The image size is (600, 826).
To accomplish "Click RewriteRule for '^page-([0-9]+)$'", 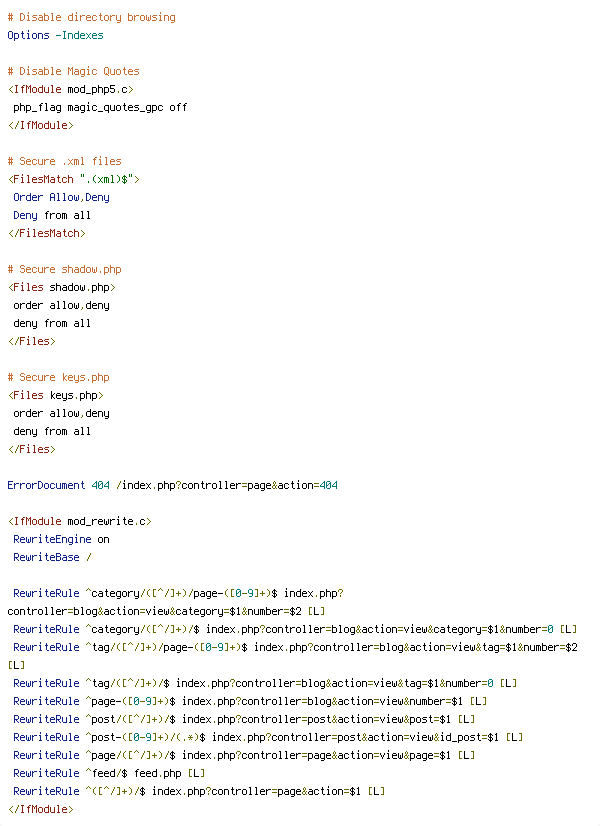I will pyautogui.click(x=250, y=701).
